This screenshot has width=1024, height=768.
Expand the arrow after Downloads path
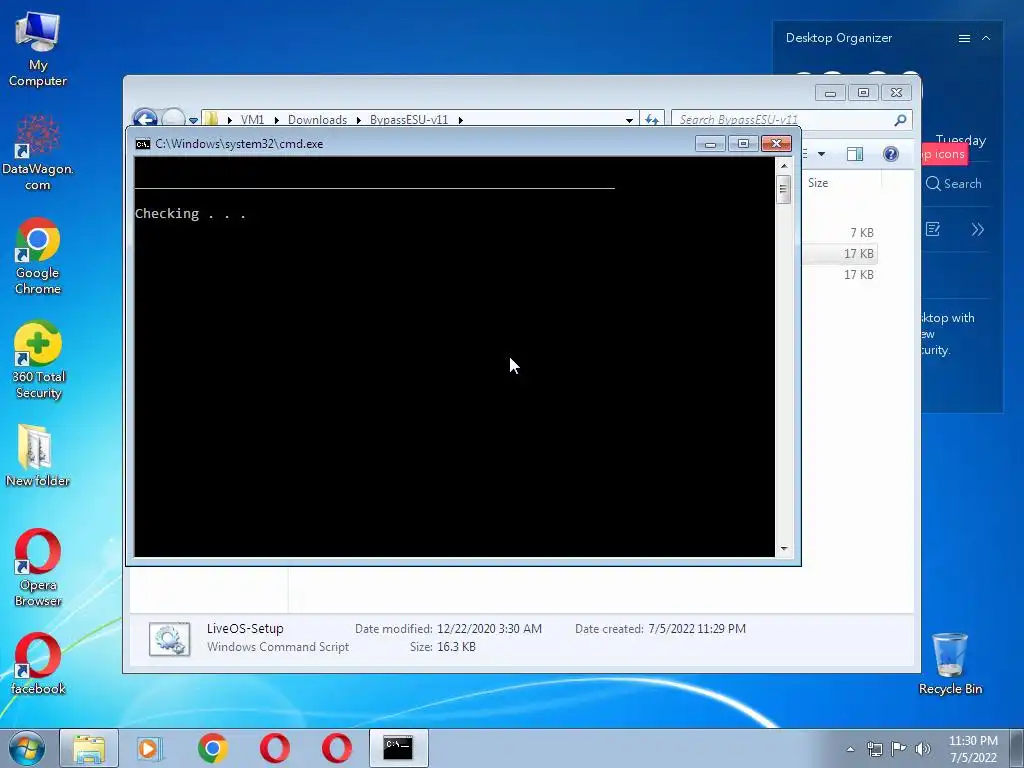[x=359, y=120]
